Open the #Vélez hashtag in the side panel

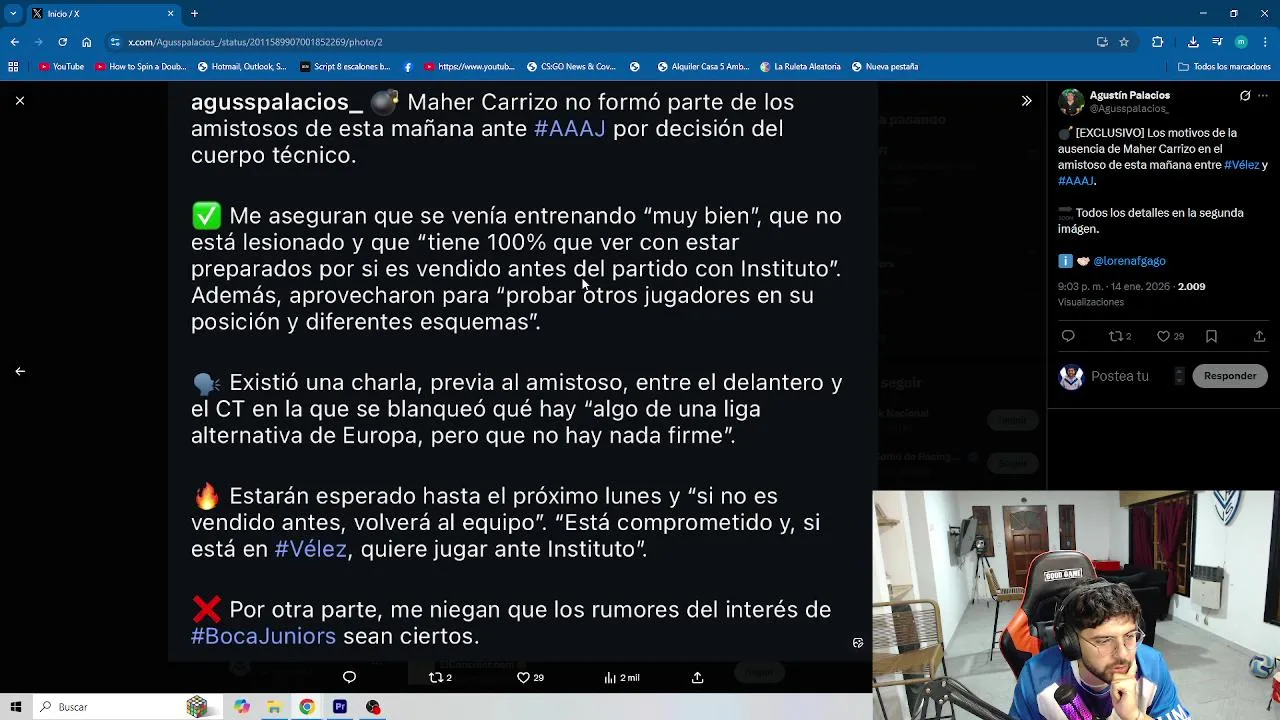[1241, 165]
